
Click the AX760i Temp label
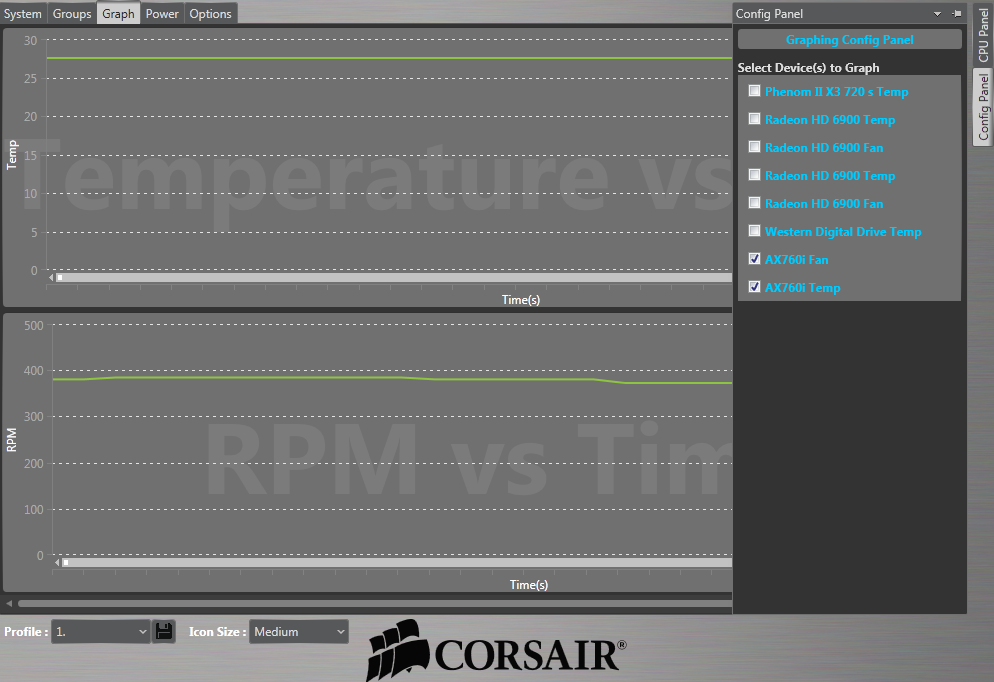(x=803, y=287)
